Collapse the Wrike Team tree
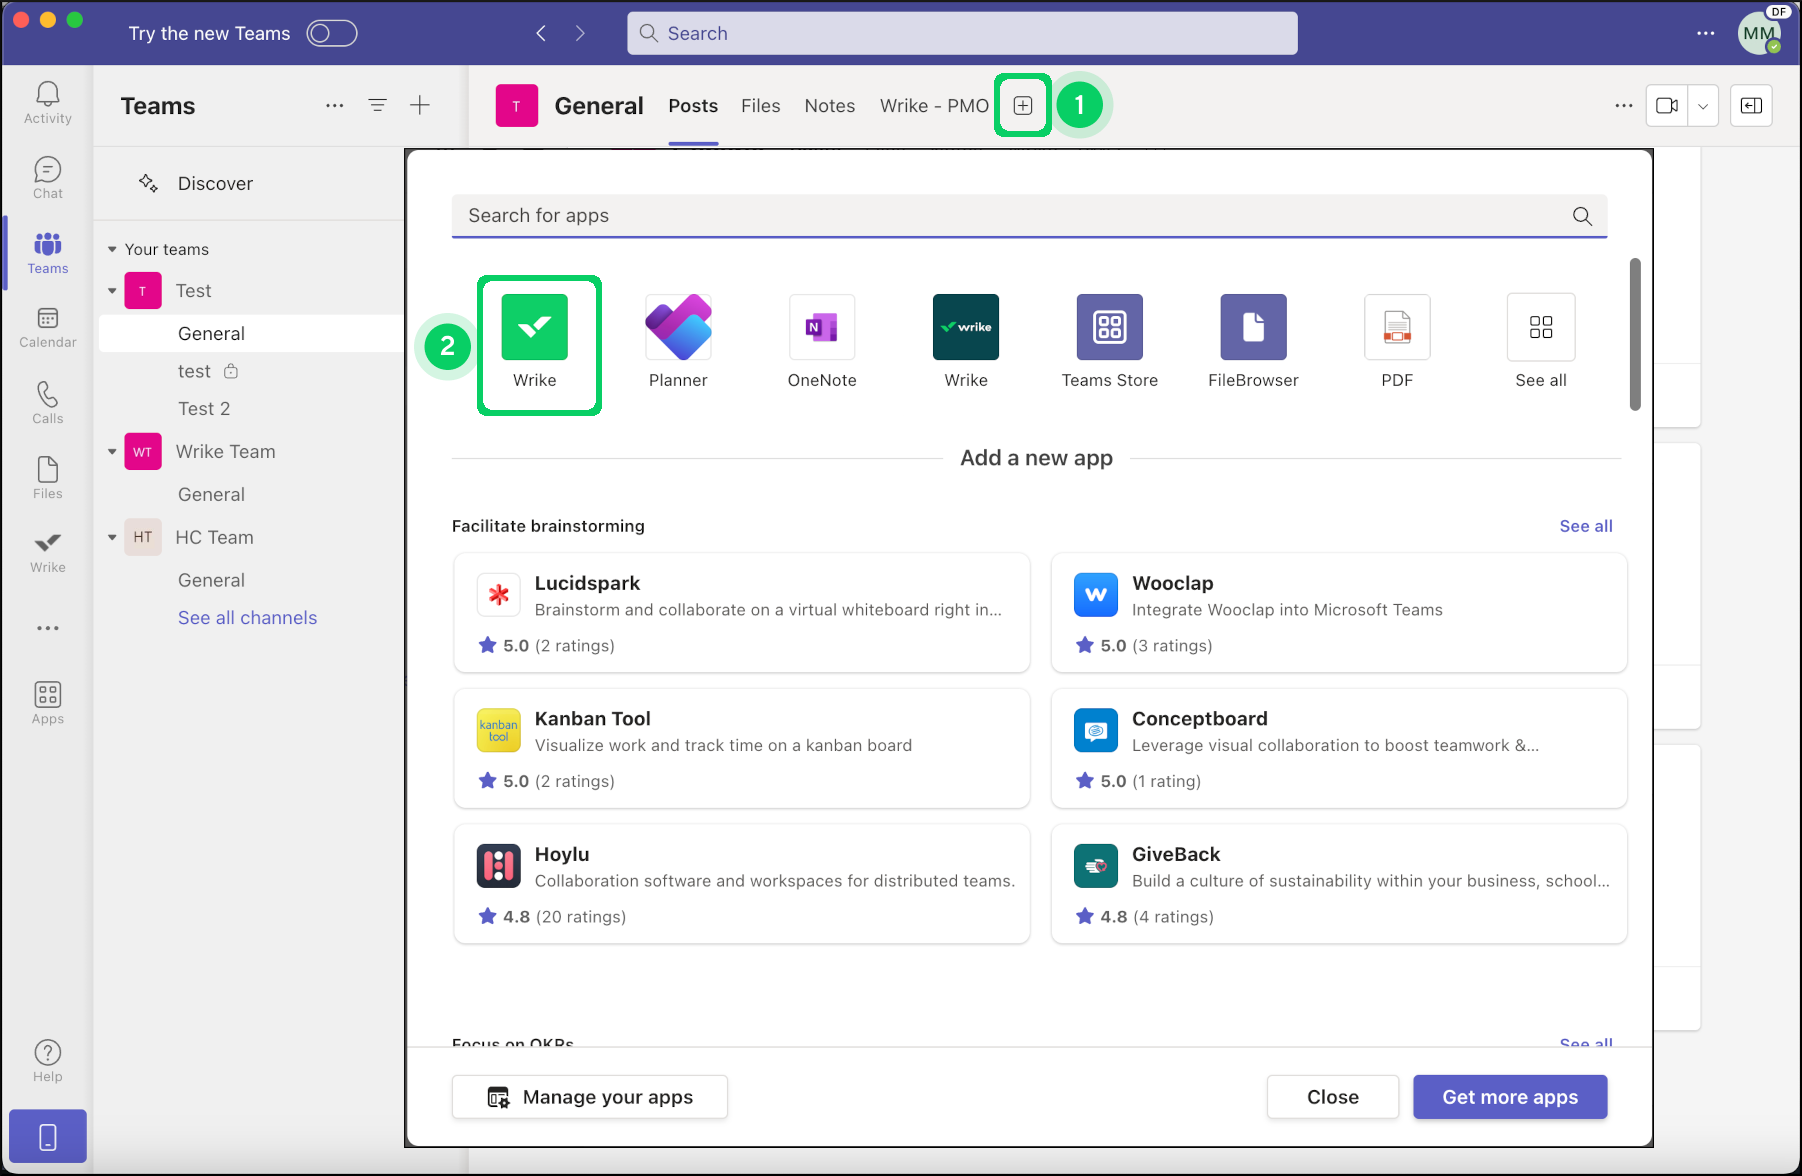1802x1176 pixels. [112, 452]
